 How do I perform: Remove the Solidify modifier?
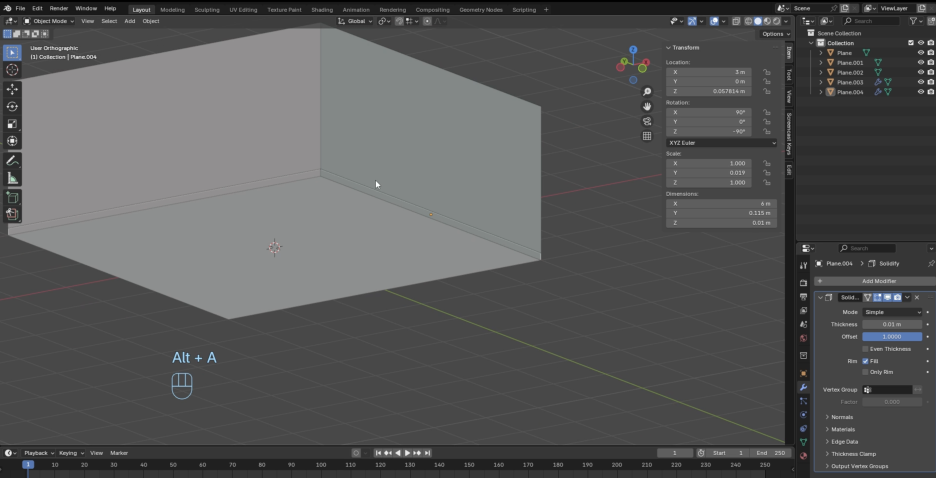click(x=917, y=298)
